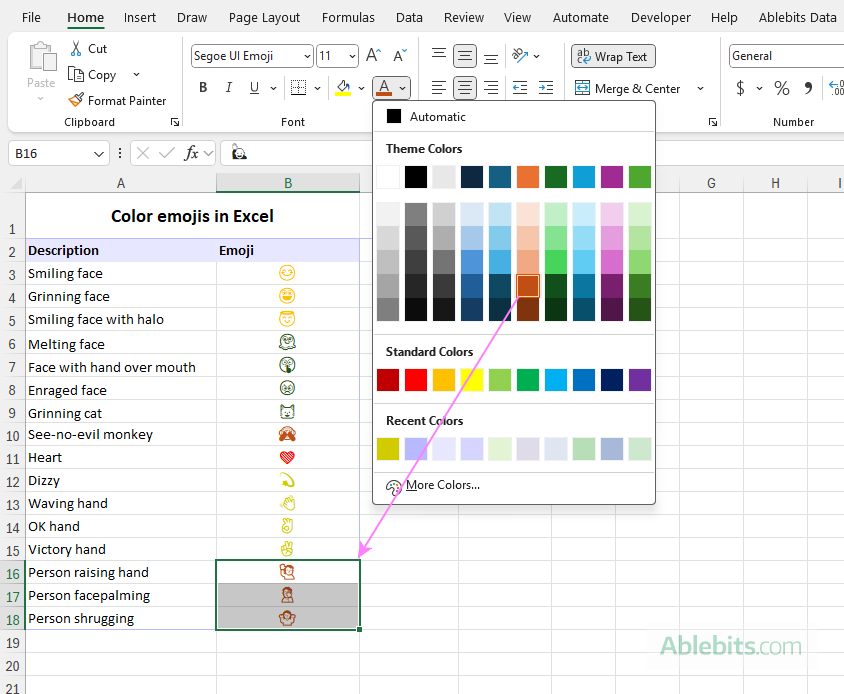844x694 pixels.
Task: Apply Italic formatting
Action: (228, 87)
